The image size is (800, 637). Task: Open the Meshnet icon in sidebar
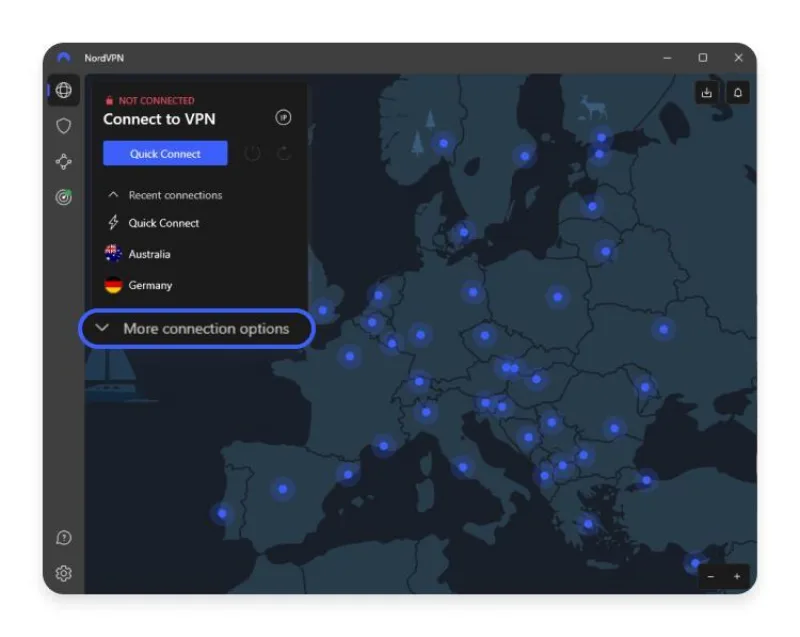tap(63, 162)
